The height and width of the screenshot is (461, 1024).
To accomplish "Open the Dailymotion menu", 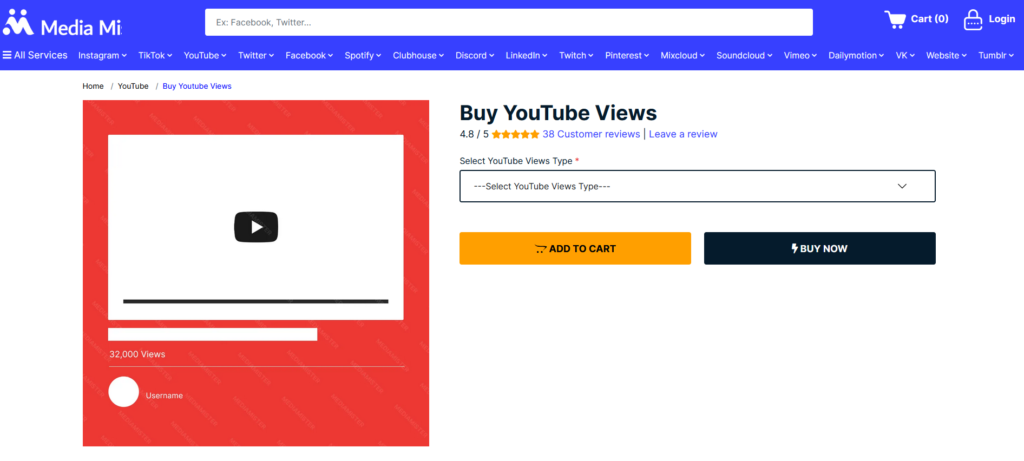I will (x=857, y=56).
